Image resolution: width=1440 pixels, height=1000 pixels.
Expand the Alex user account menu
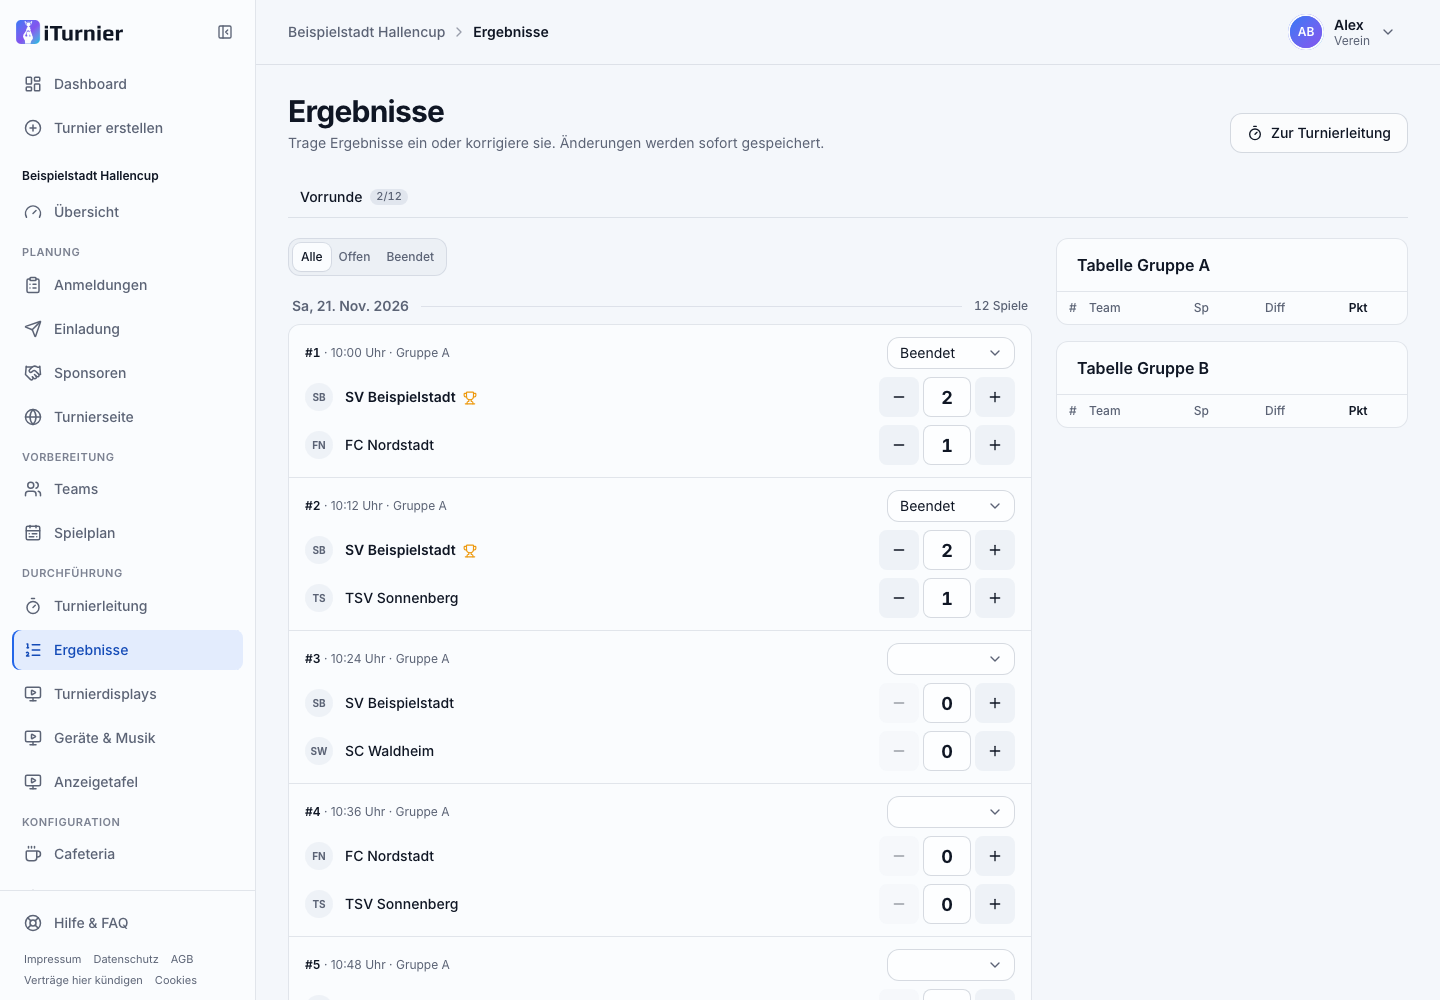tap(1342, 32)
